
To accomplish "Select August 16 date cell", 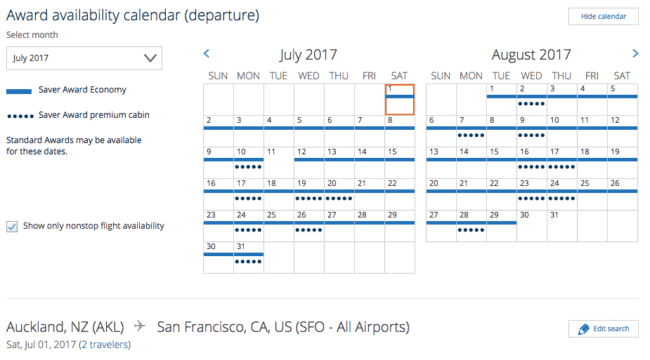I will tap(532, 163).
